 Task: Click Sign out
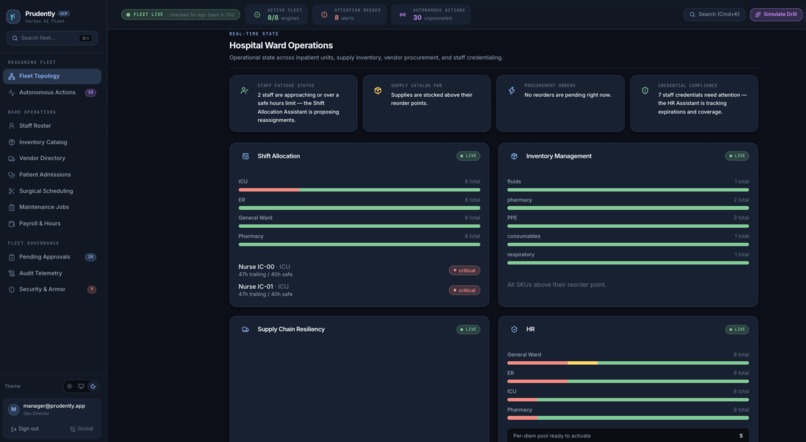25,429
